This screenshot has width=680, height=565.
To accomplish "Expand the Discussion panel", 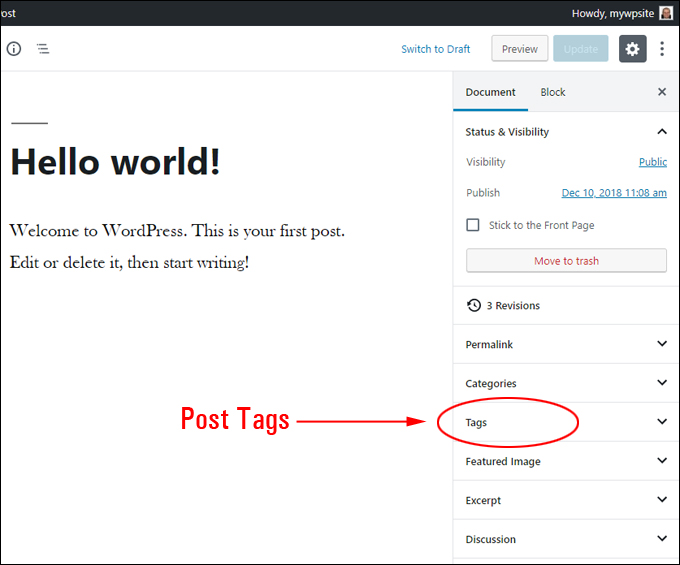I will pyautogui.click(x=662, y=539).
